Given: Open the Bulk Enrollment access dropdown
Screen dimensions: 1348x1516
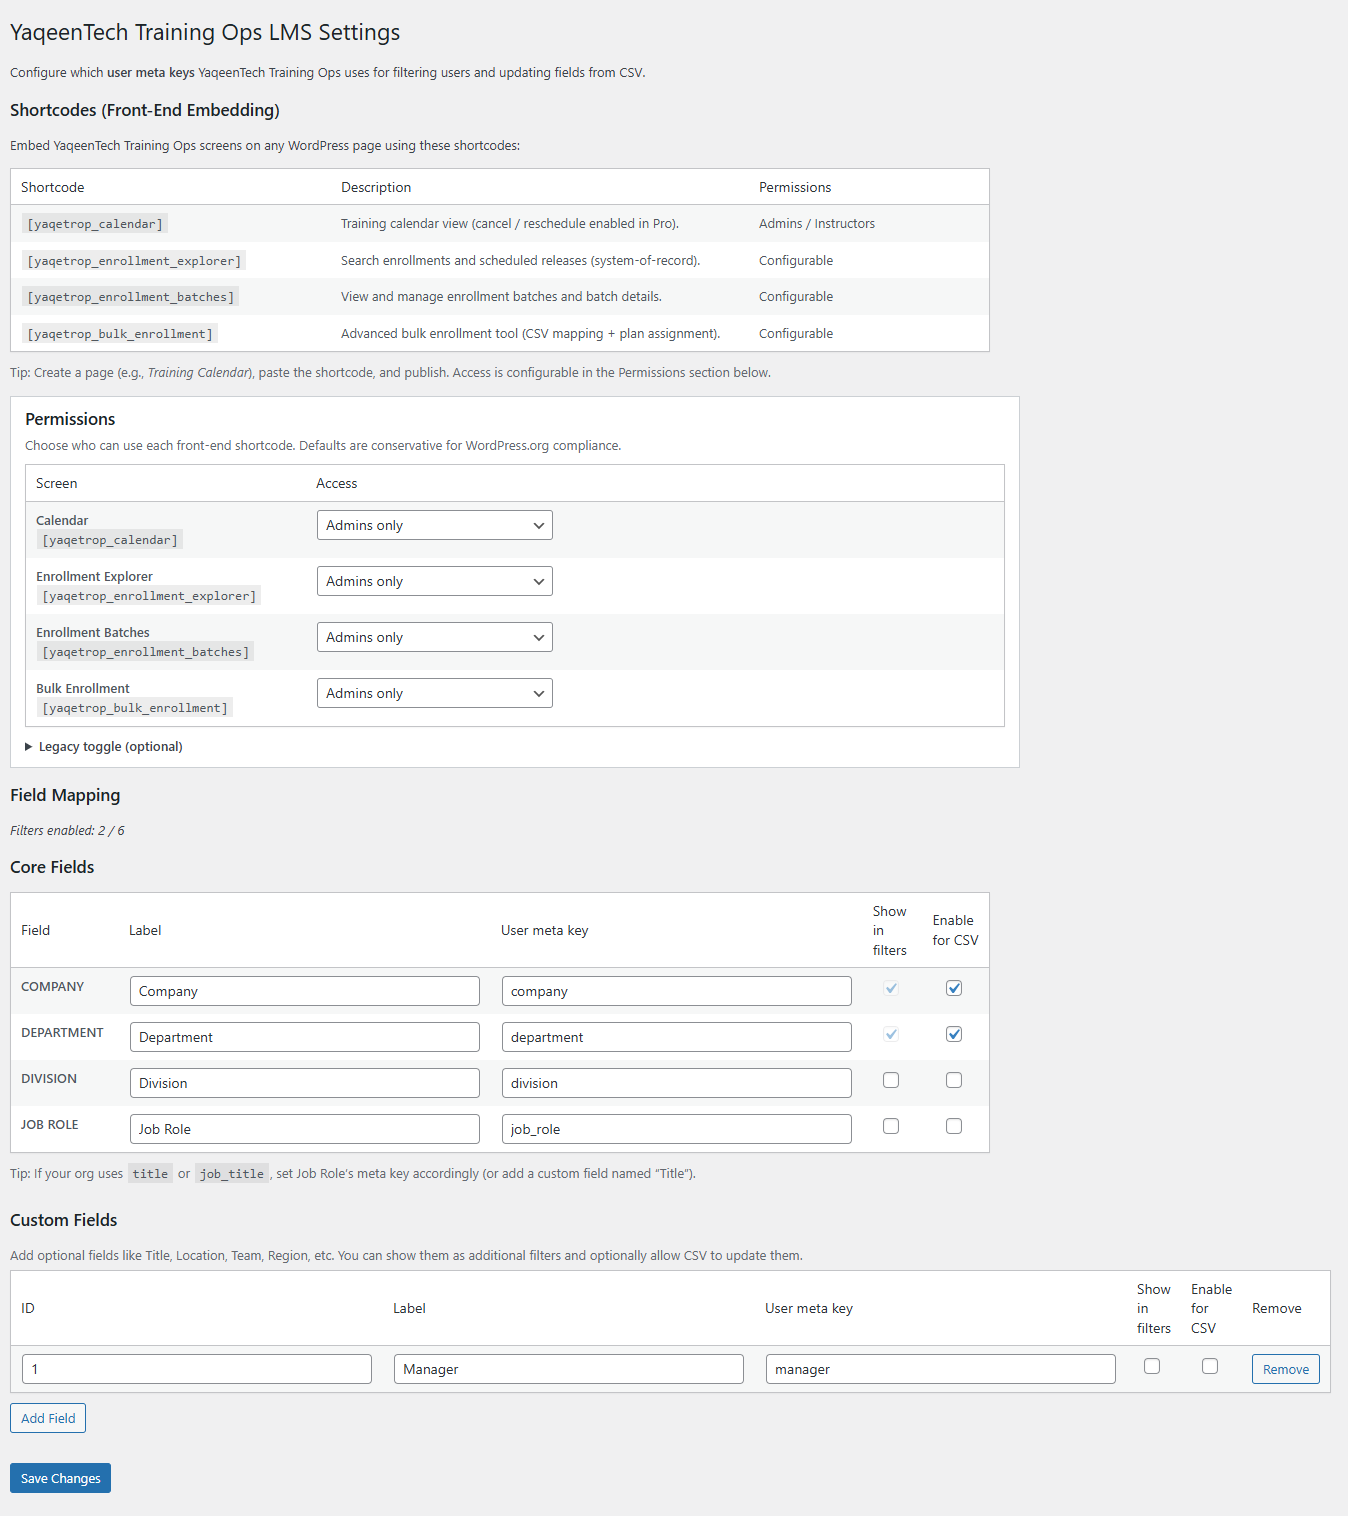Looking at the screenshot, I should coord(434,692).
